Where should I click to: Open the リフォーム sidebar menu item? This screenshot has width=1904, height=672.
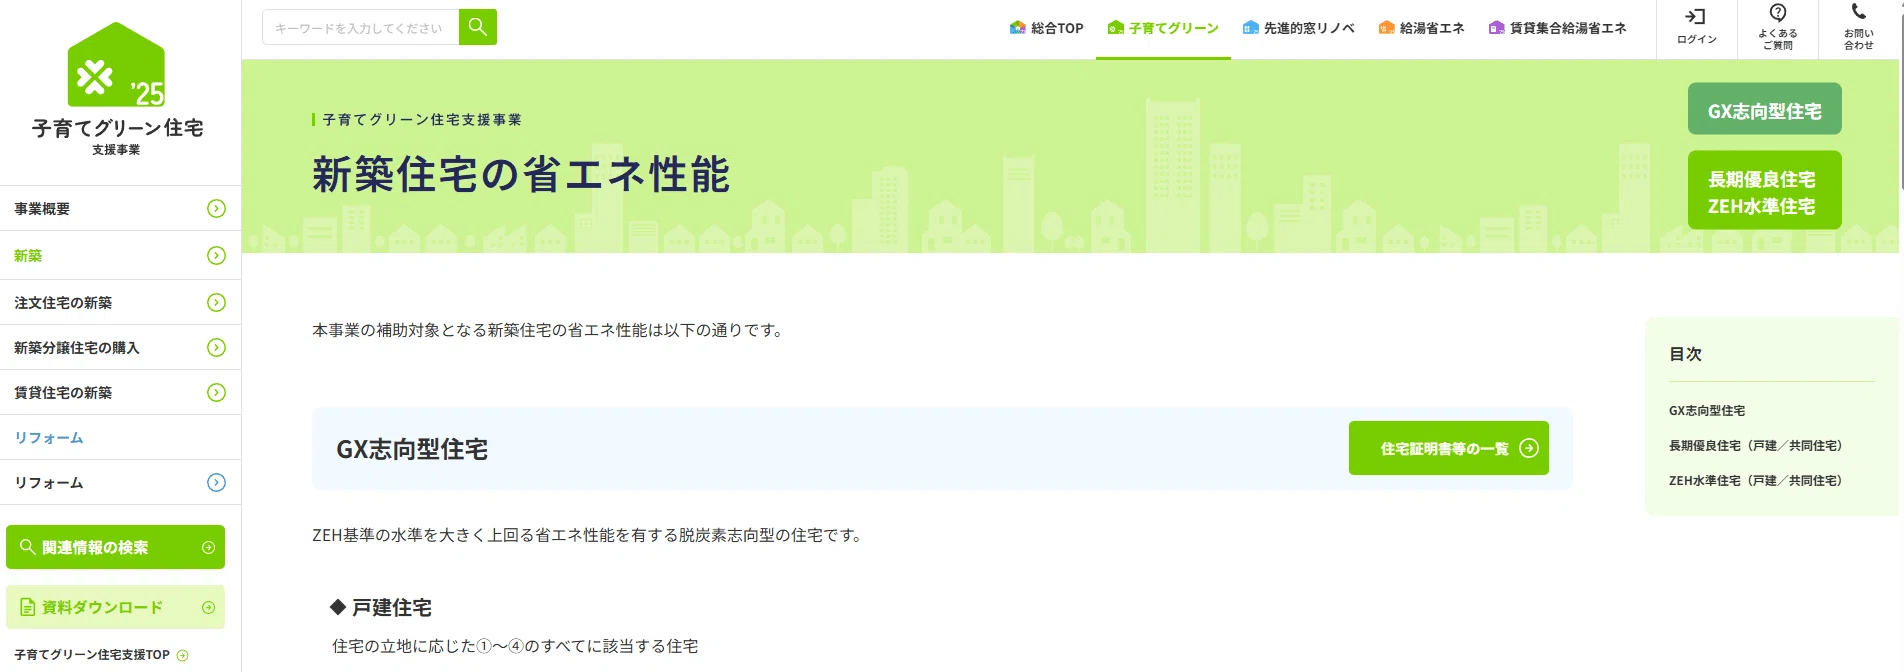click(120, 482)
